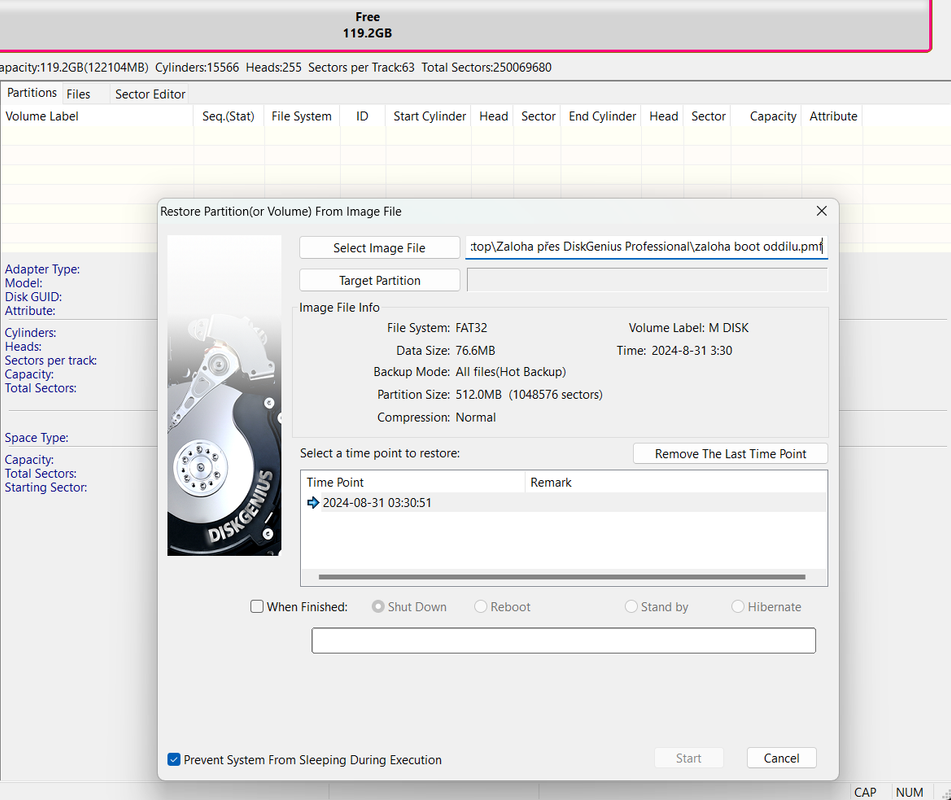Click the Attribute column header
Screen dimensions: 951x800
833,116
